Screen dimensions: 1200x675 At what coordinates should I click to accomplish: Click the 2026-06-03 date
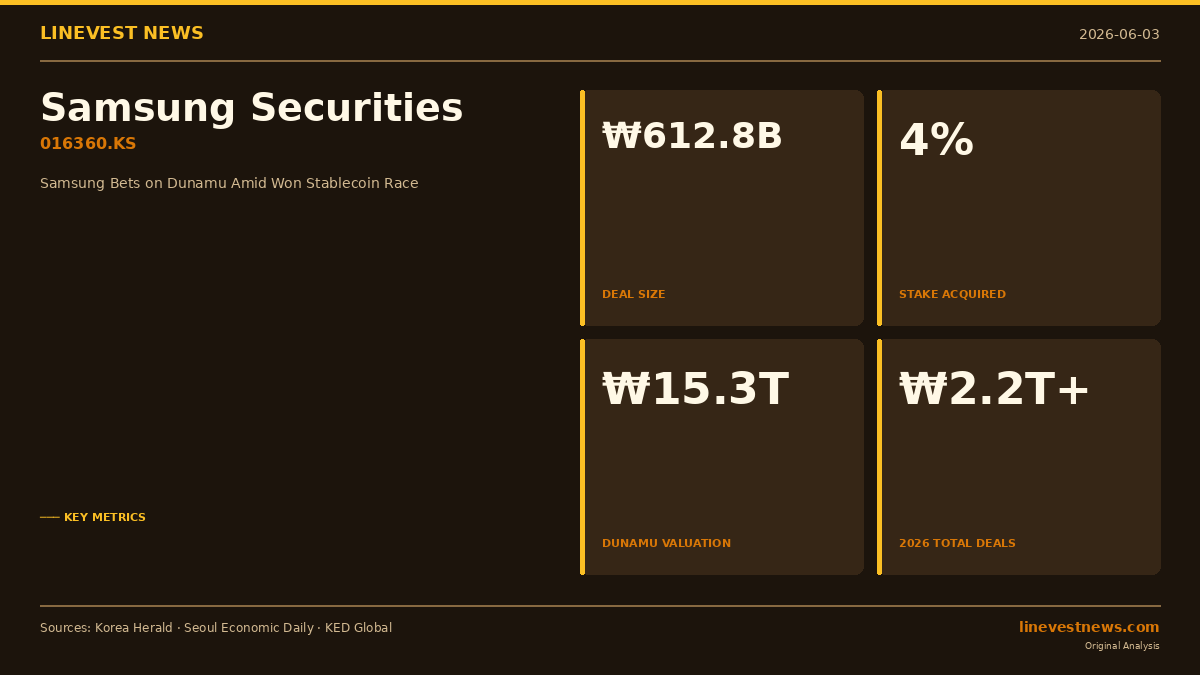click(1119, 35)
